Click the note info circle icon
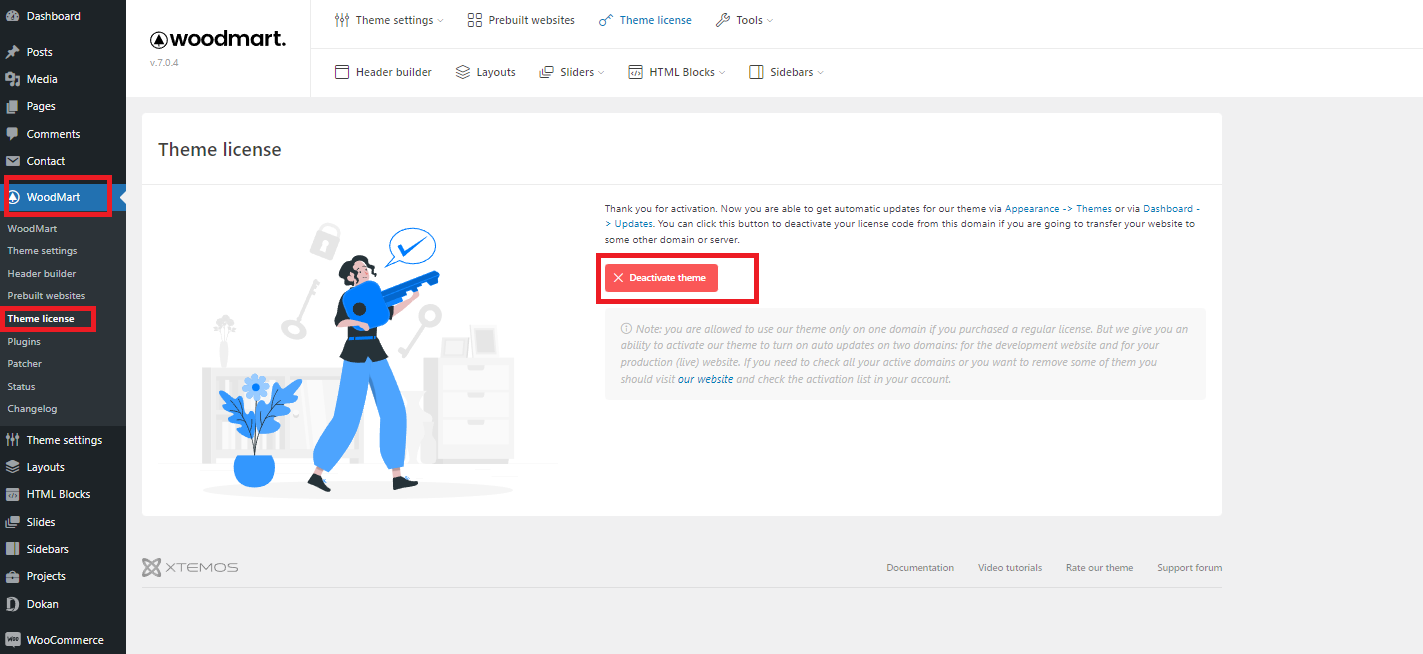Image resolution: width=1423 pixels, height=654 pixels. 626,329
